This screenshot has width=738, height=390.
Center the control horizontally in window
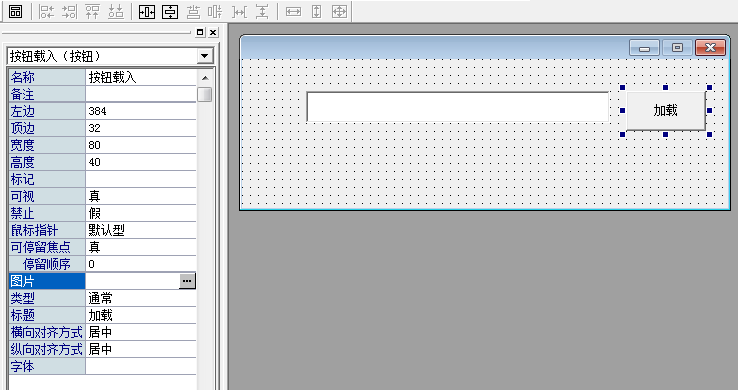[147, 12]
